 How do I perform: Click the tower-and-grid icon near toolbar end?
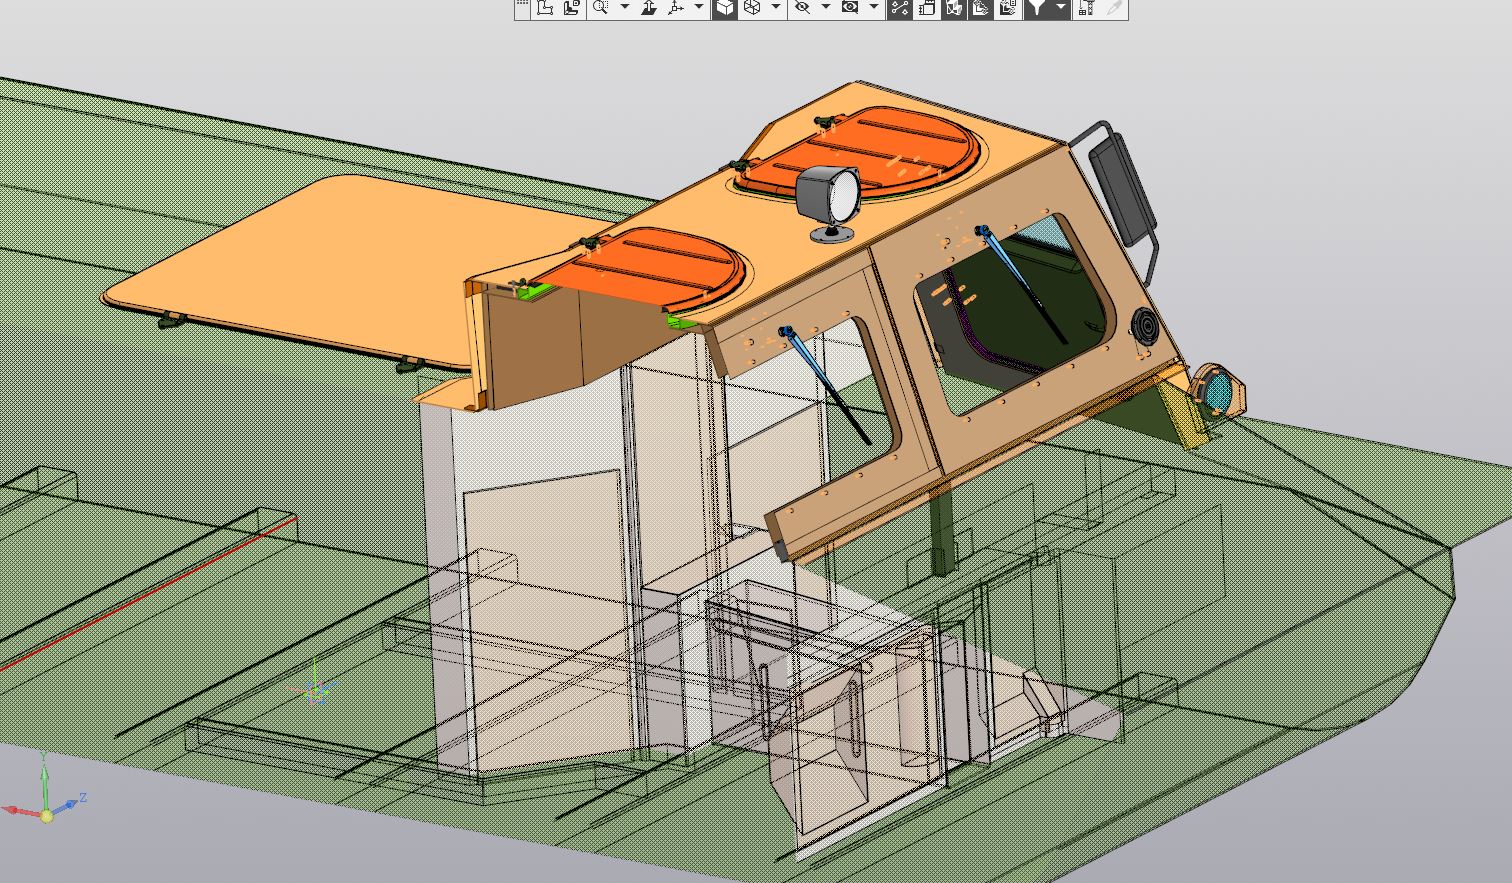coord(1086,8)
